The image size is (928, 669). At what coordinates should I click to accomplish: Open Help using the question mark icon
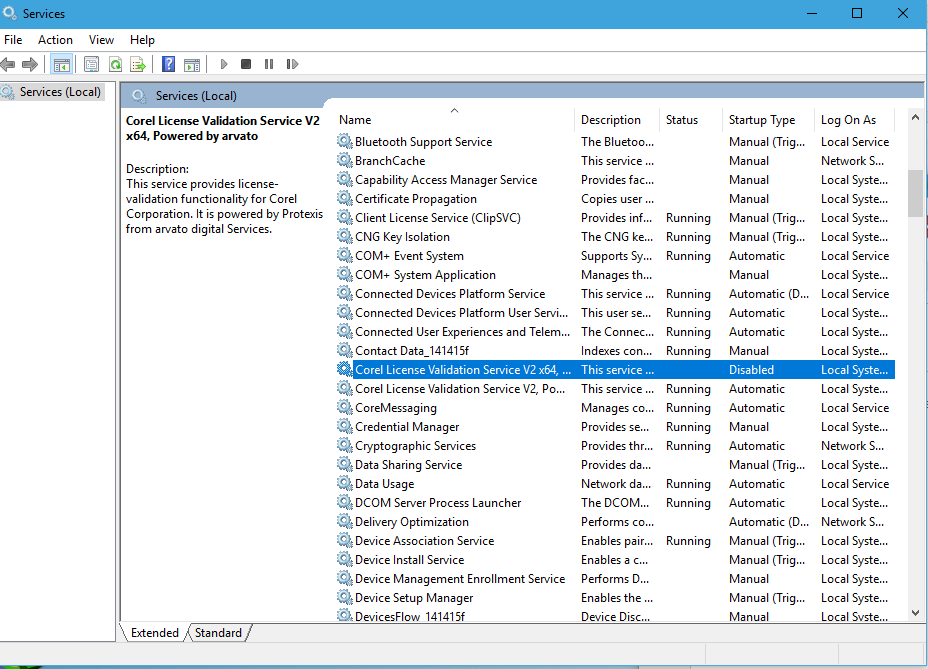(168, 63)
